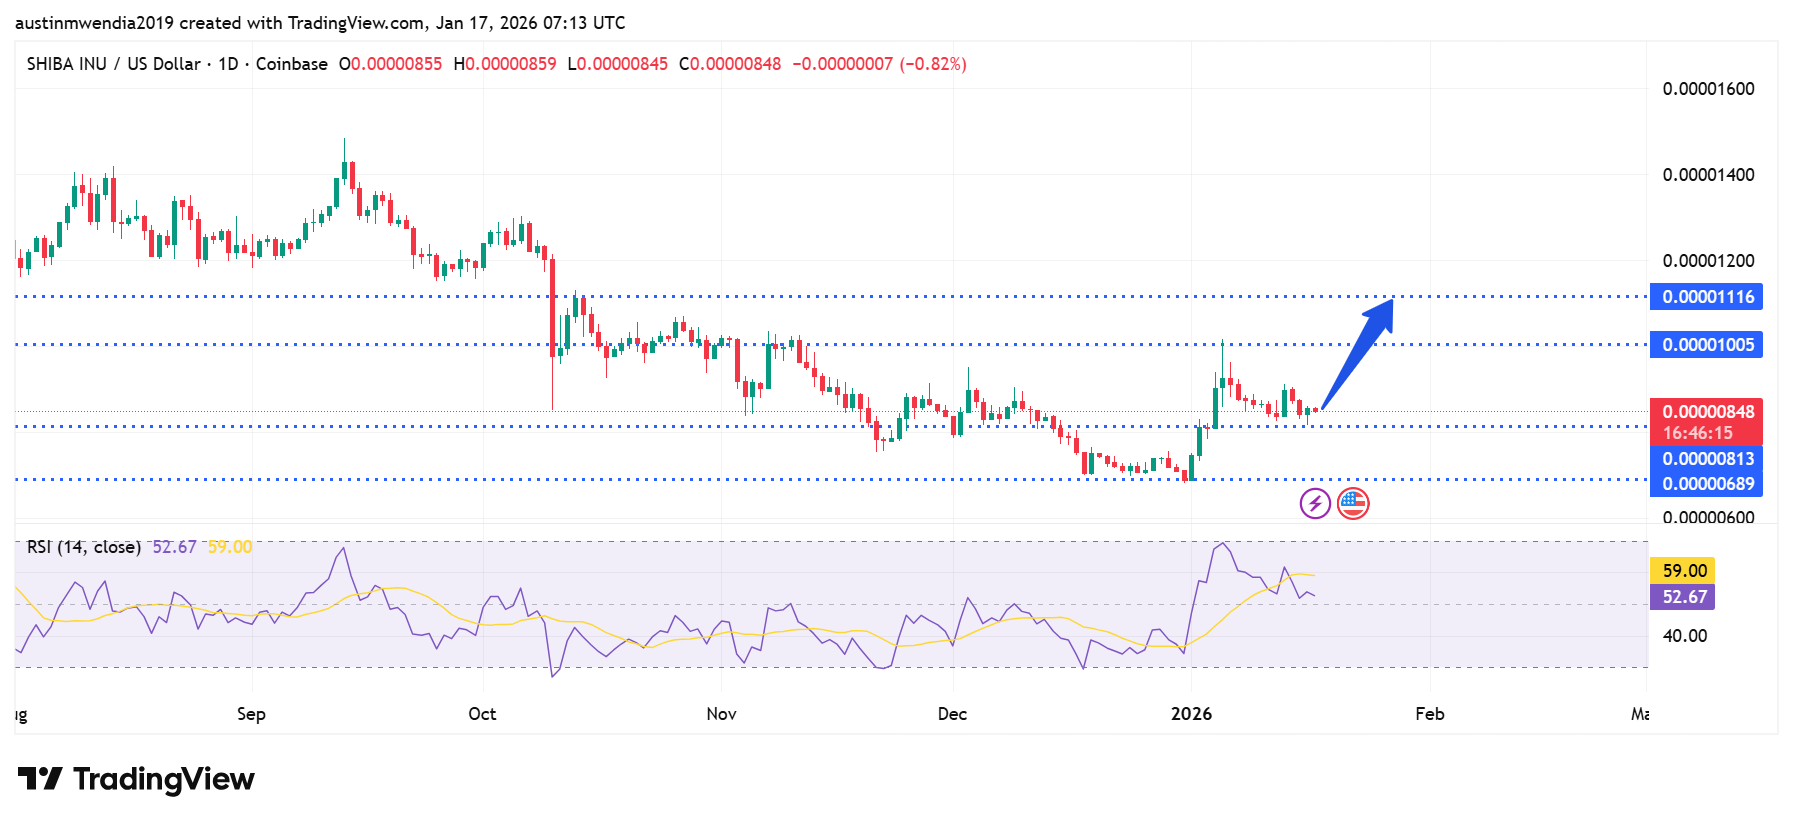Viewport: 1793px width, 824px height.
Task: Click the US flag economic event icon
Action: tap(1352, 503)
